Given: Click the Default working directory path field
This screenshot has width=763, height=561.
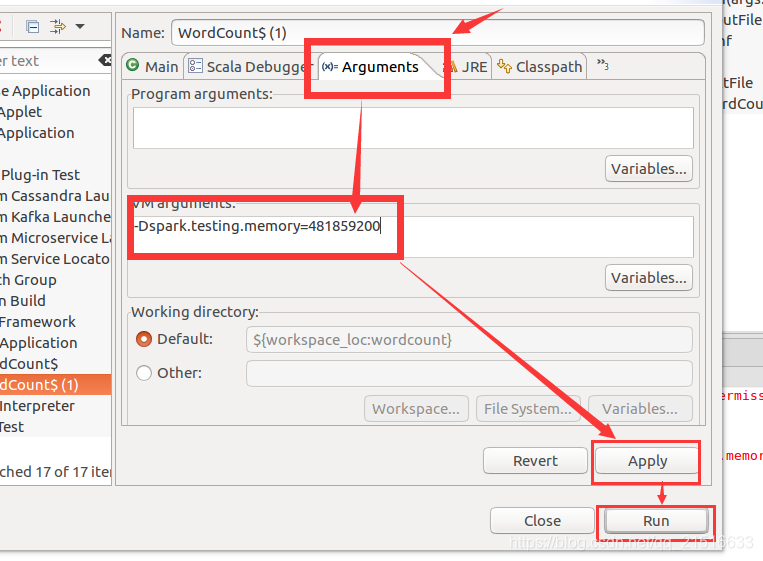Looking at the screenshot, I should pyautogui.click(x=469, y=339).
